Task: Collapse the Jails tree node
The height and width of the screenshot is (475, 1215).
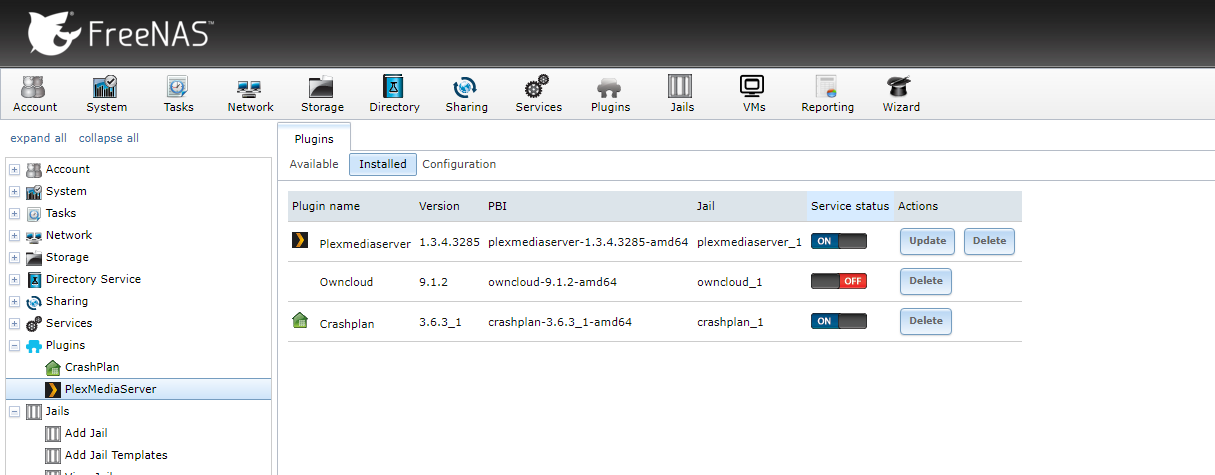Action: click(x=15, y=411)
